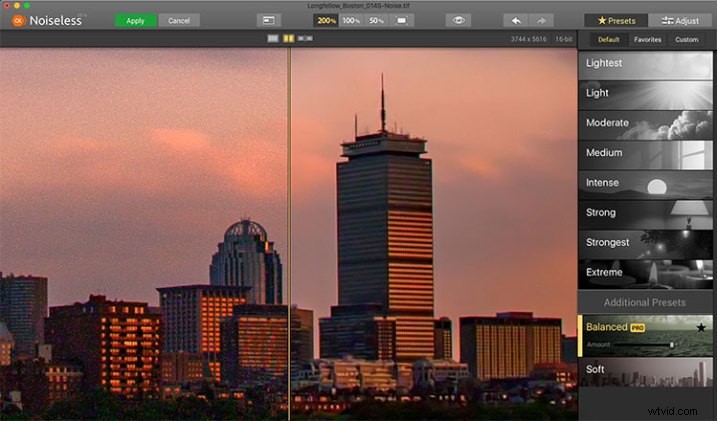Viewport: 717px width, 421px height.
Task: Choose the Soft preset
Action: [645, 372]
